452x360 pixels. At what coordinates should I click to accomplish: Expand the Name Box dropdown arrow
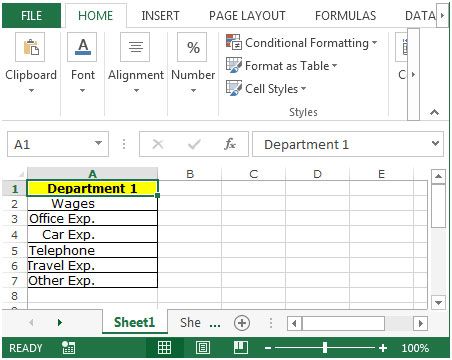coord(98,143)
